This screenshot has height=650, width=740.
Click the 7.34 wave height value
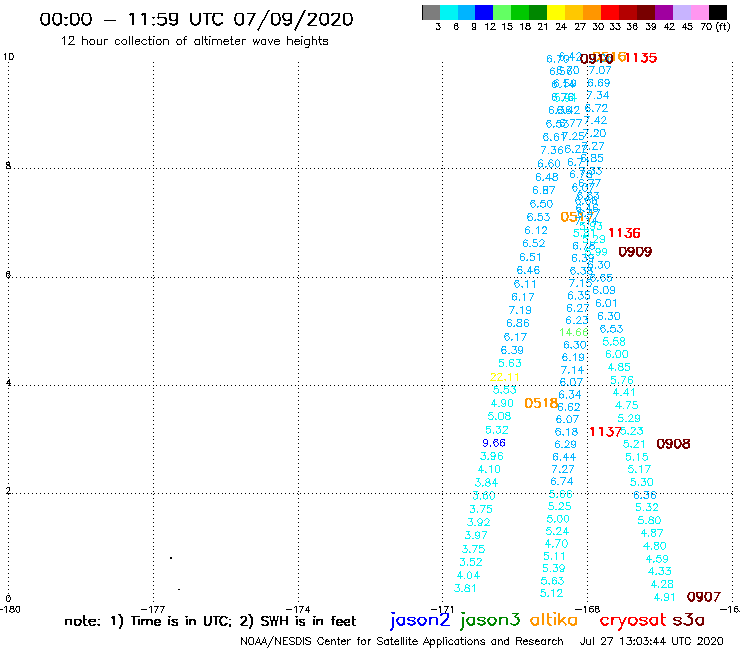[x=598, y=96]
